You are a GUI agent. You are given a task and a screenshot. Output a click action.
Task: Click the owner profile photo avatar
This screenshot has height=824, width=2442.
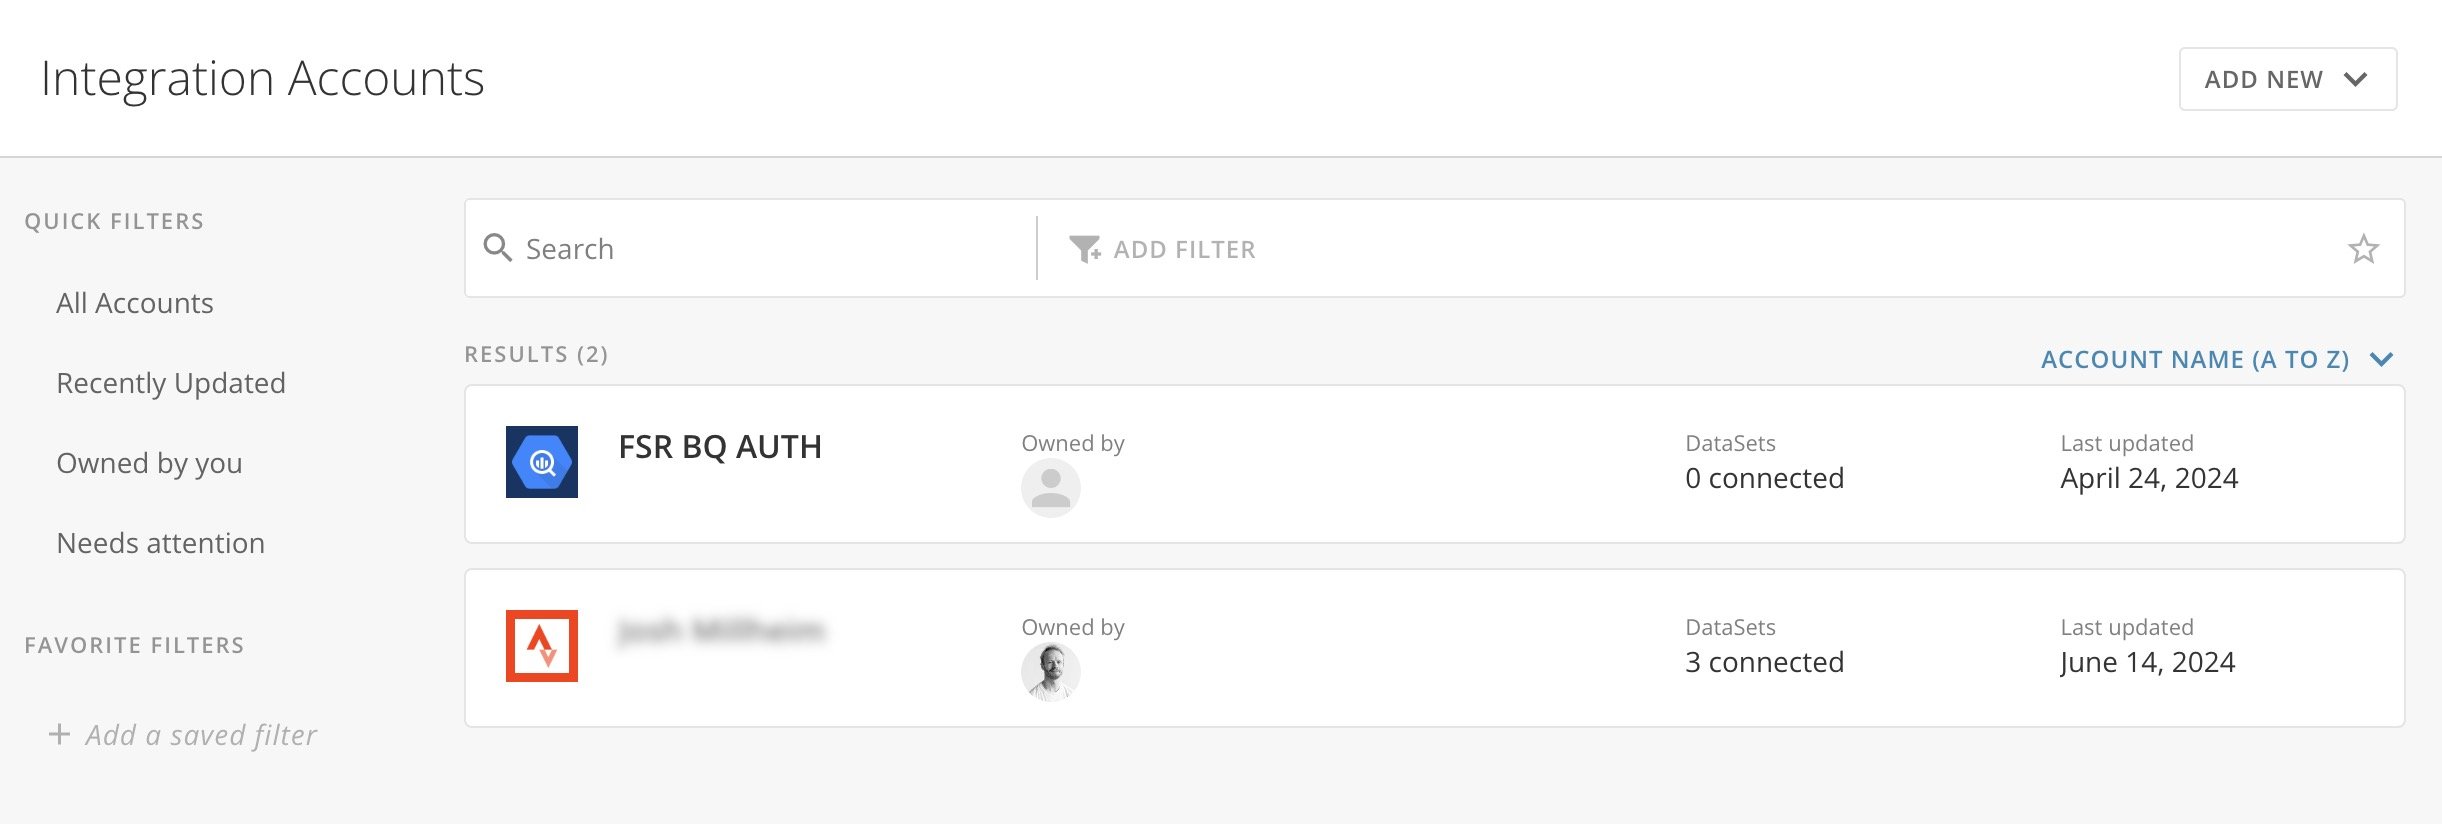pyautogui.click(x=1050, y=672)
